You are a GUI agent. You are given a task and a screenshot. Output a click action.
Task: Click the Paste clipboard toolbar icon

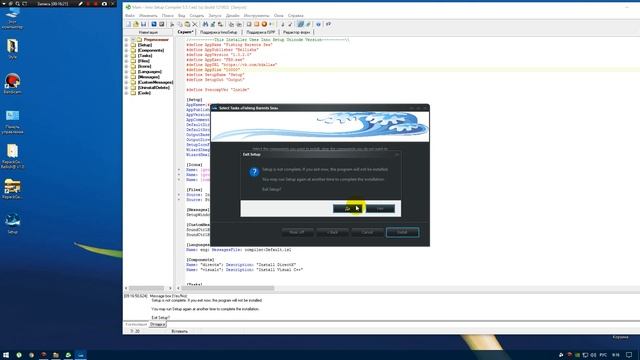coord(187,24)
